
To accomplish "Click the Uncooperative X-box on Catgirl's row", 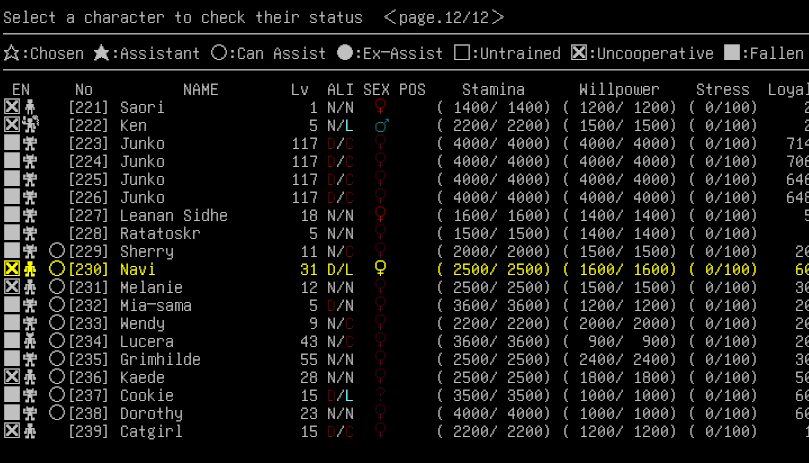I will [x=12, y=431].
